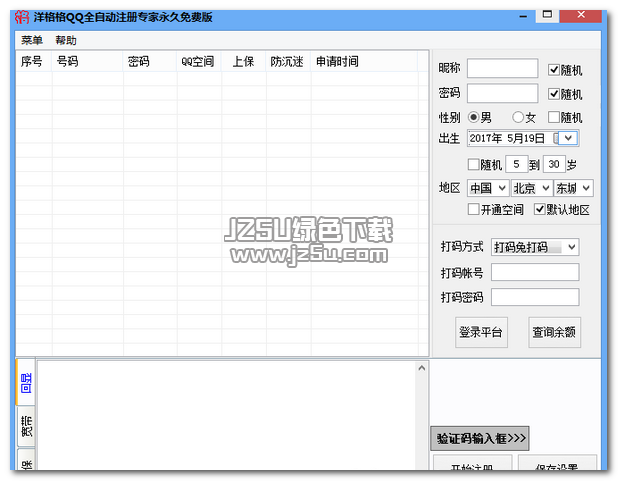This screenshot has height=481, width=618.
Task: Click the 验证码输入框>>> button
Action: (480, 438)
